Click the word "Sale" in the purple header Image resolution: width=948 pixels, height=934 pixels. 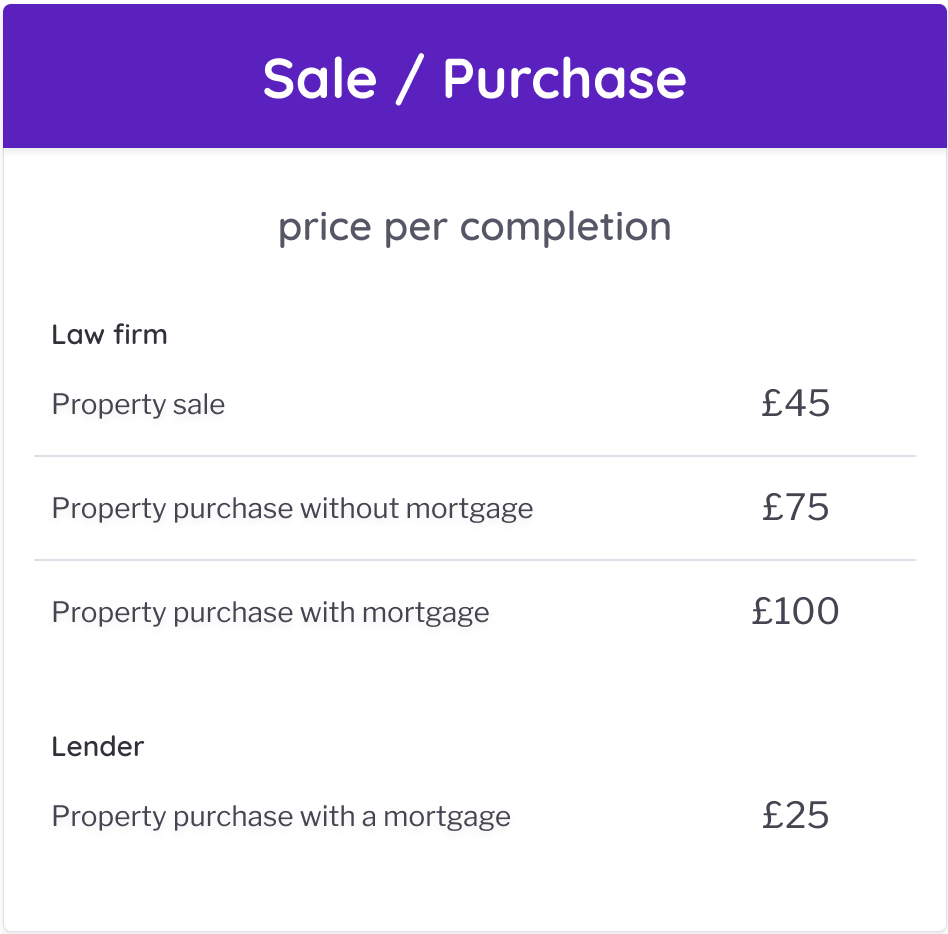(319, 79)
